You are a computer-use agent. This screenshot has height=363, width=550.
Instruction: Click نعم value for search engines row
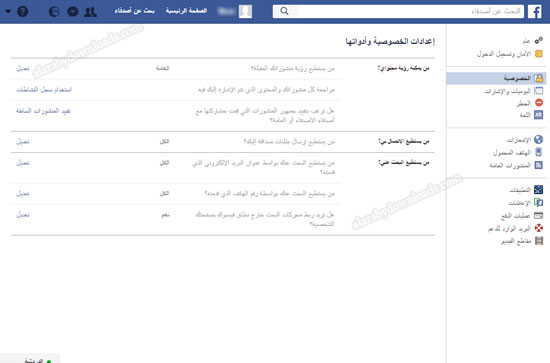[165, 215]
